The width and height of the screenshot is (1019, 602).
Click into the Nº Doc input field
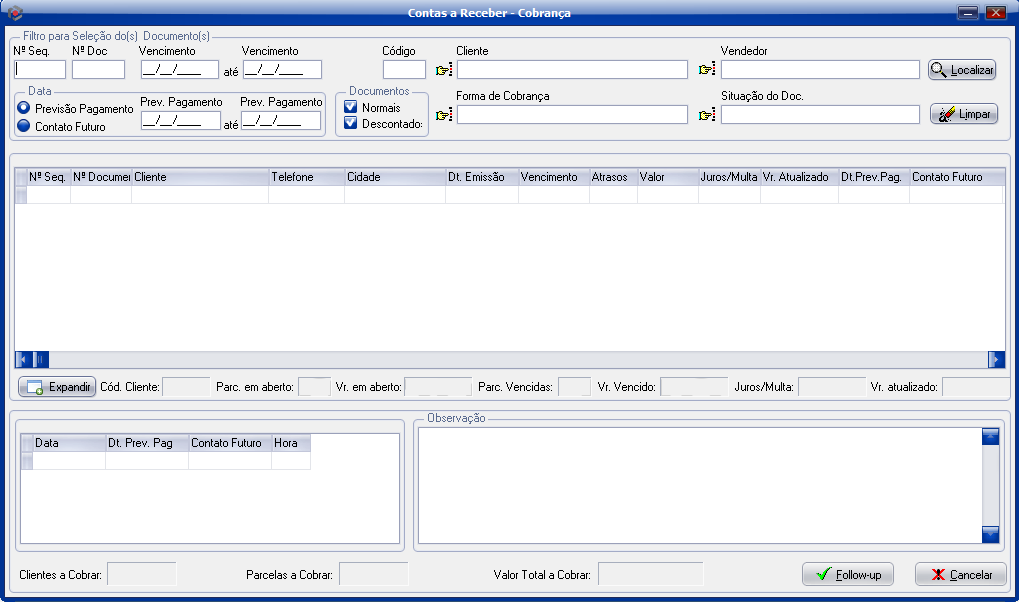point(98,70)
